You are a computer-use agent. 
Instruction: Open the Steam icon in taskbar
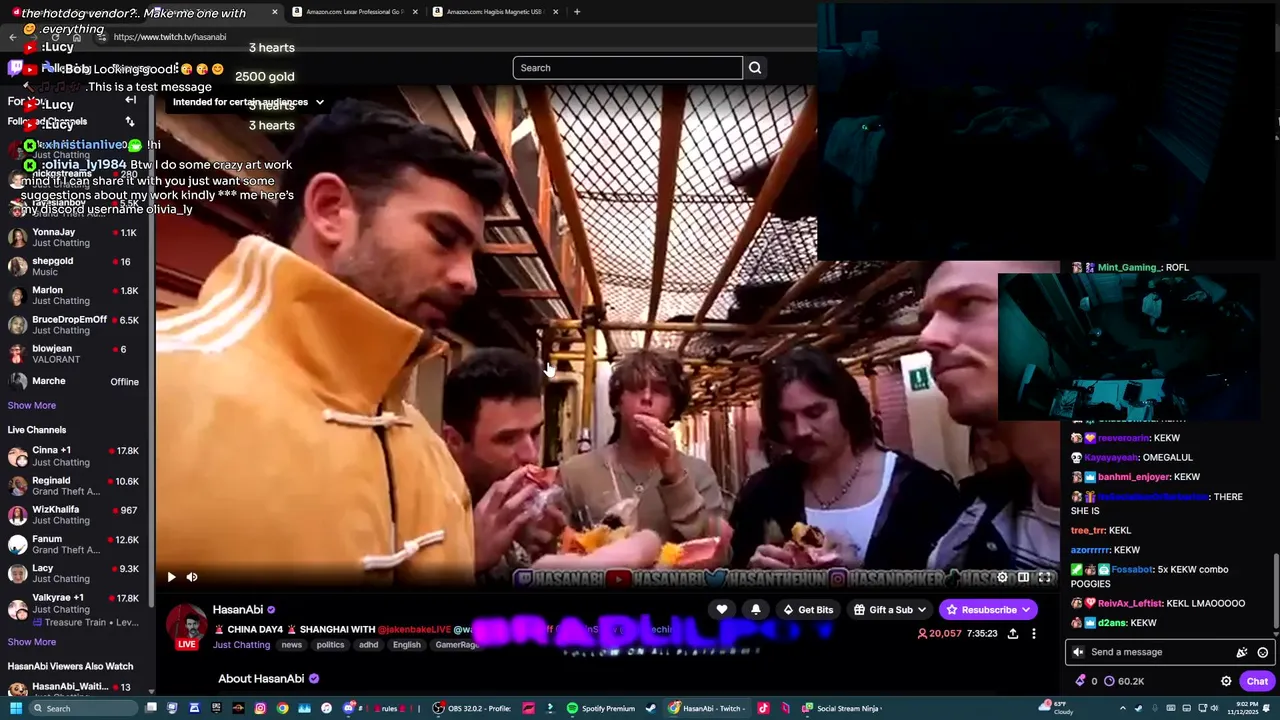[x=651, y=708]
